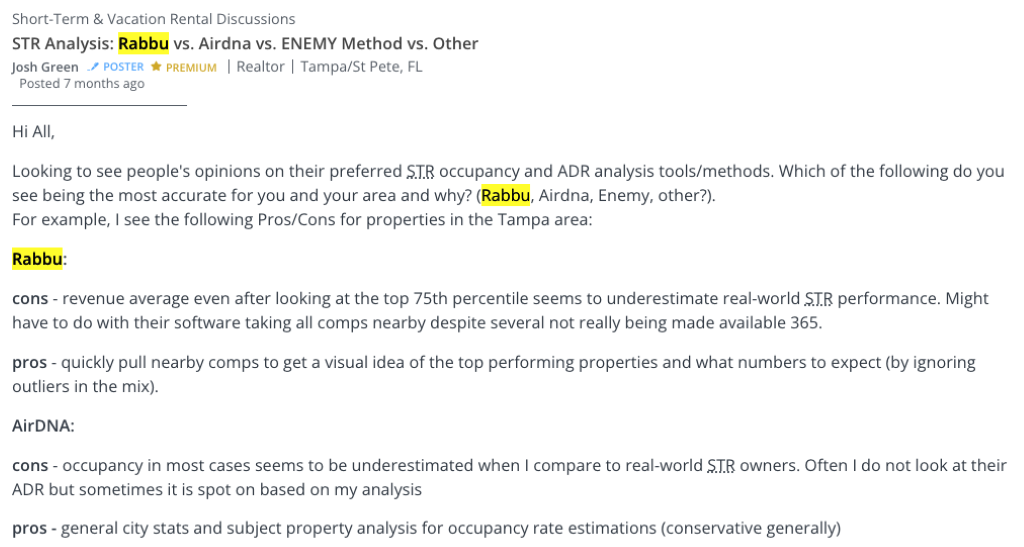Image resolution: width=1024 pixels, height=547 pixels.
Task: Click bold cons label under Rabbu
Action: pos(30,299)
